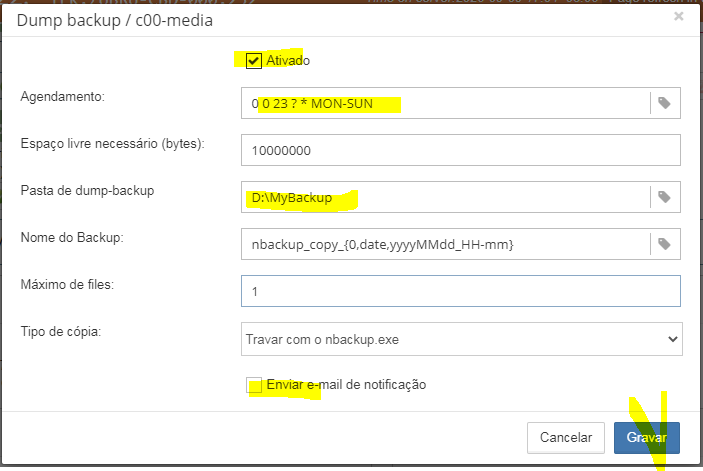The image size is (703, 471).
Task: Click the tag icon beside Agendamento field
Action: coord(664,102)
